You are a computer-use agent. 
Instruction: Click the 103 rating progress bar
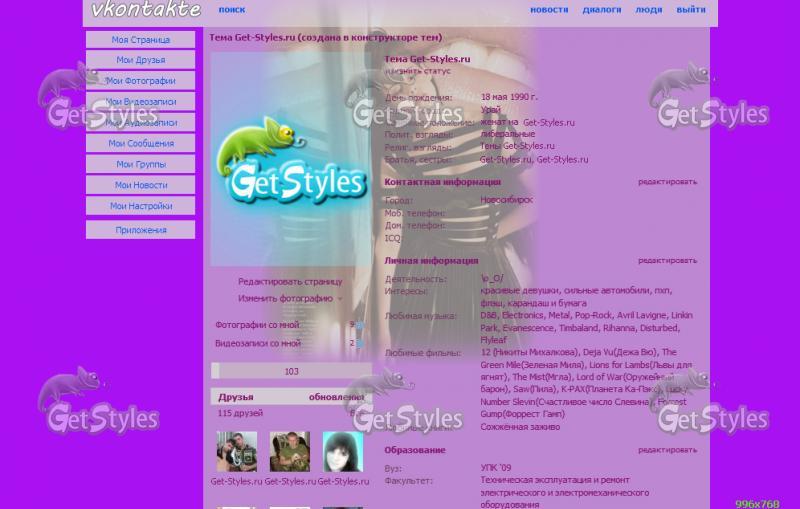click(x=291, y=371)
